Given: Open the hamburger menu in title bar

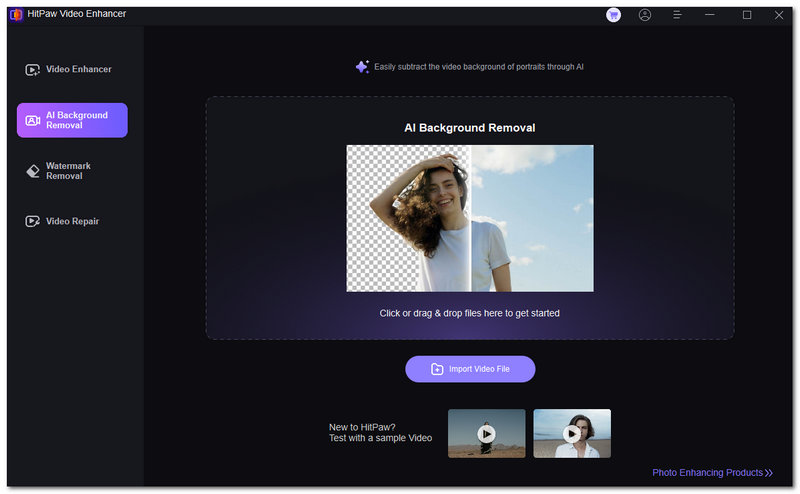Looking at the screenshot, I should click(677, 15).
